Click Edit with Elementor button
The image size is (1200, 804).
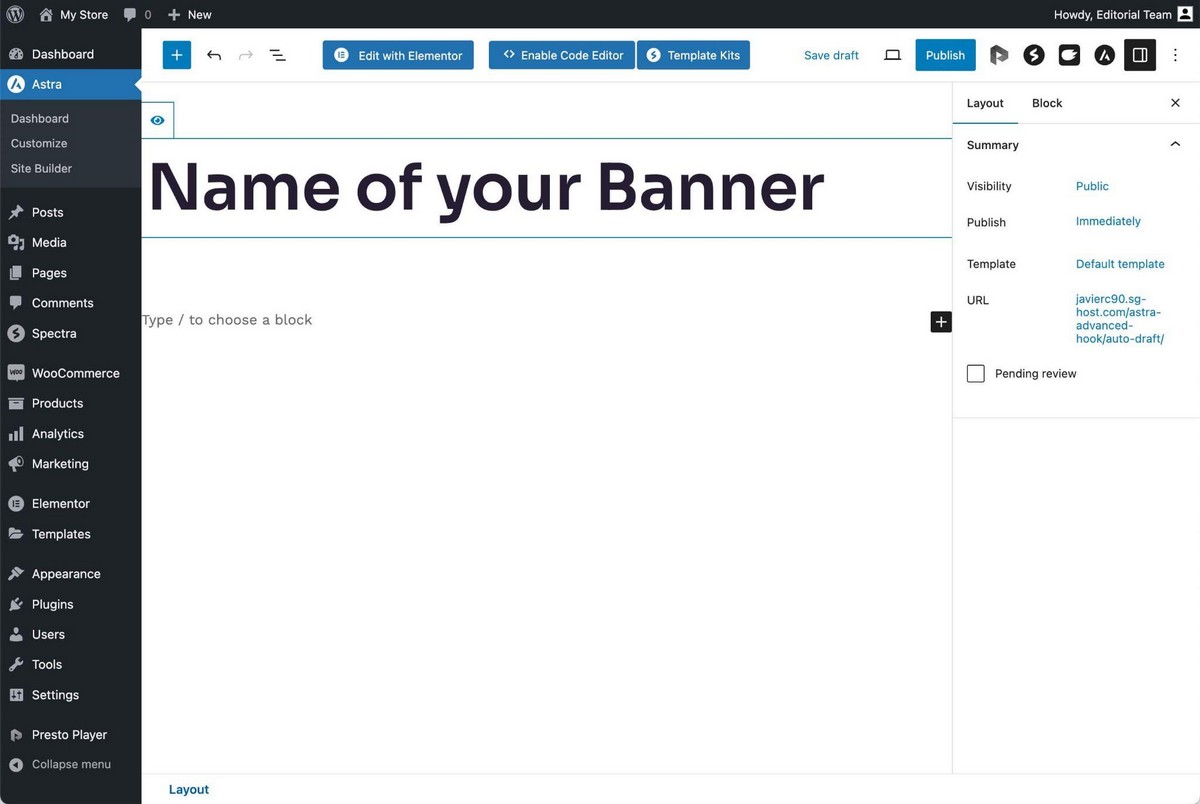398,55
